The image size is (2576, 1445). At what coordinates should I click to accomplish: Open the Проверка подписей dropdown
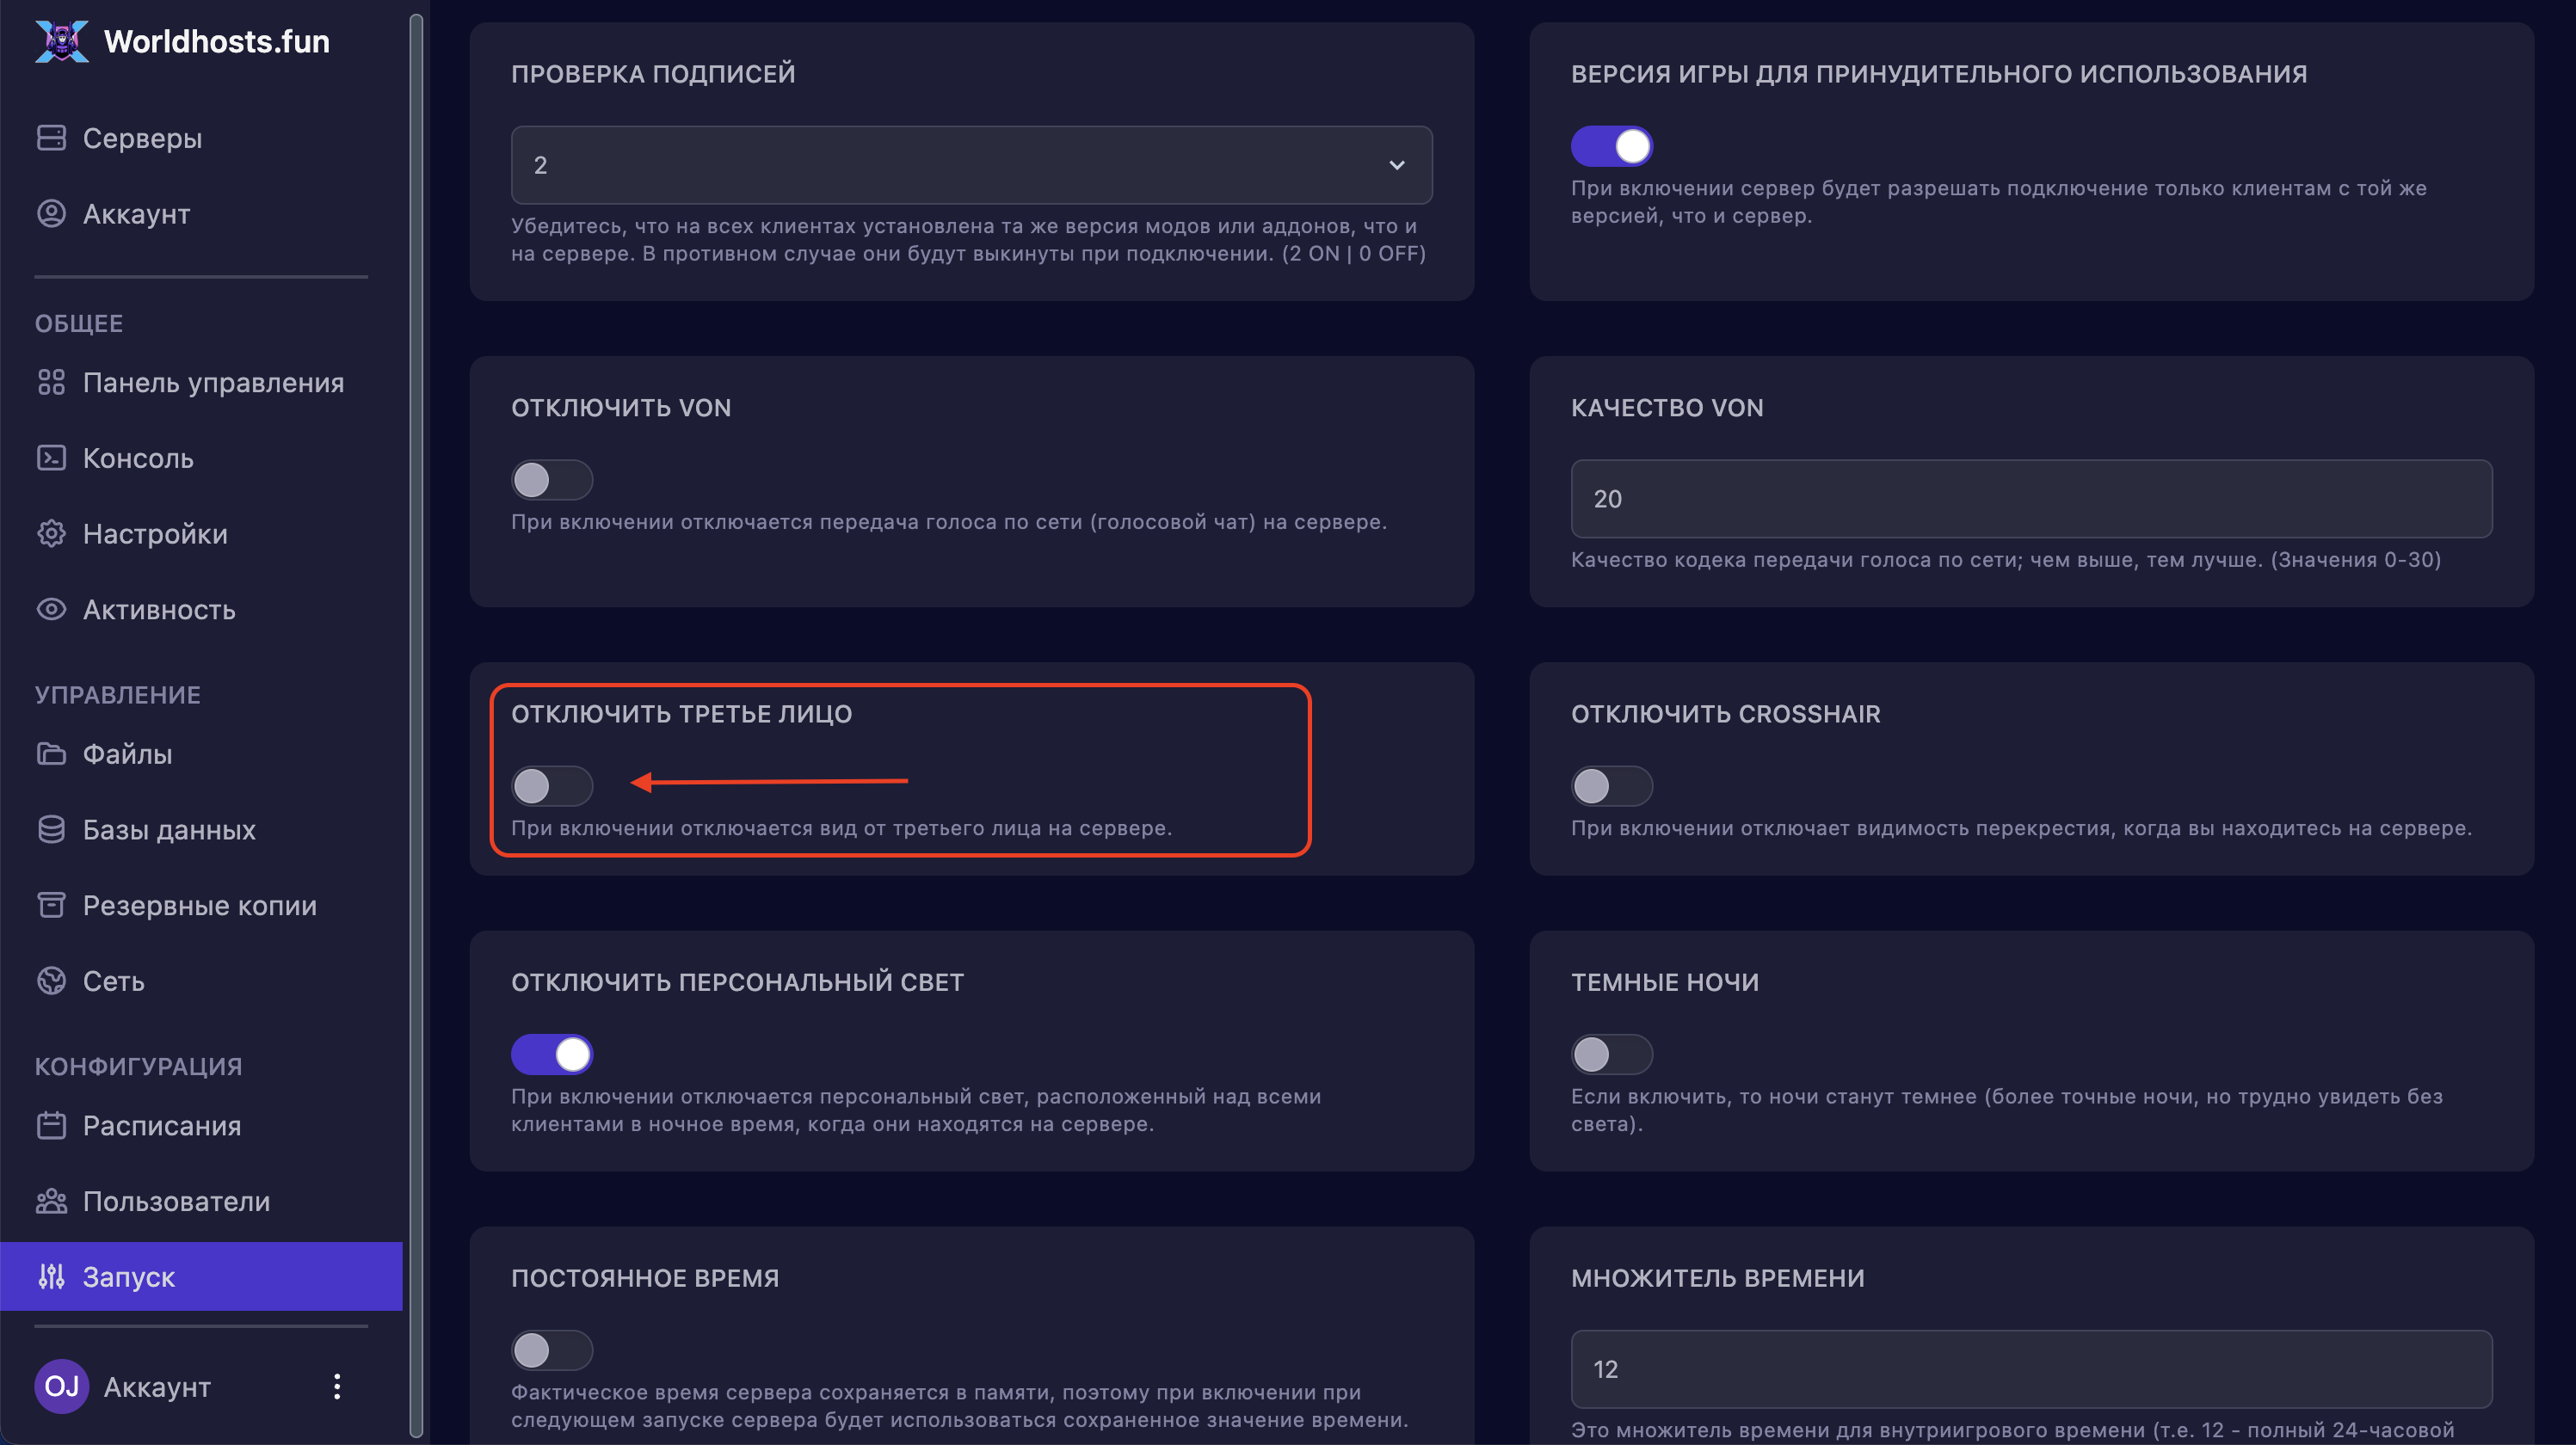pos(971,165)
